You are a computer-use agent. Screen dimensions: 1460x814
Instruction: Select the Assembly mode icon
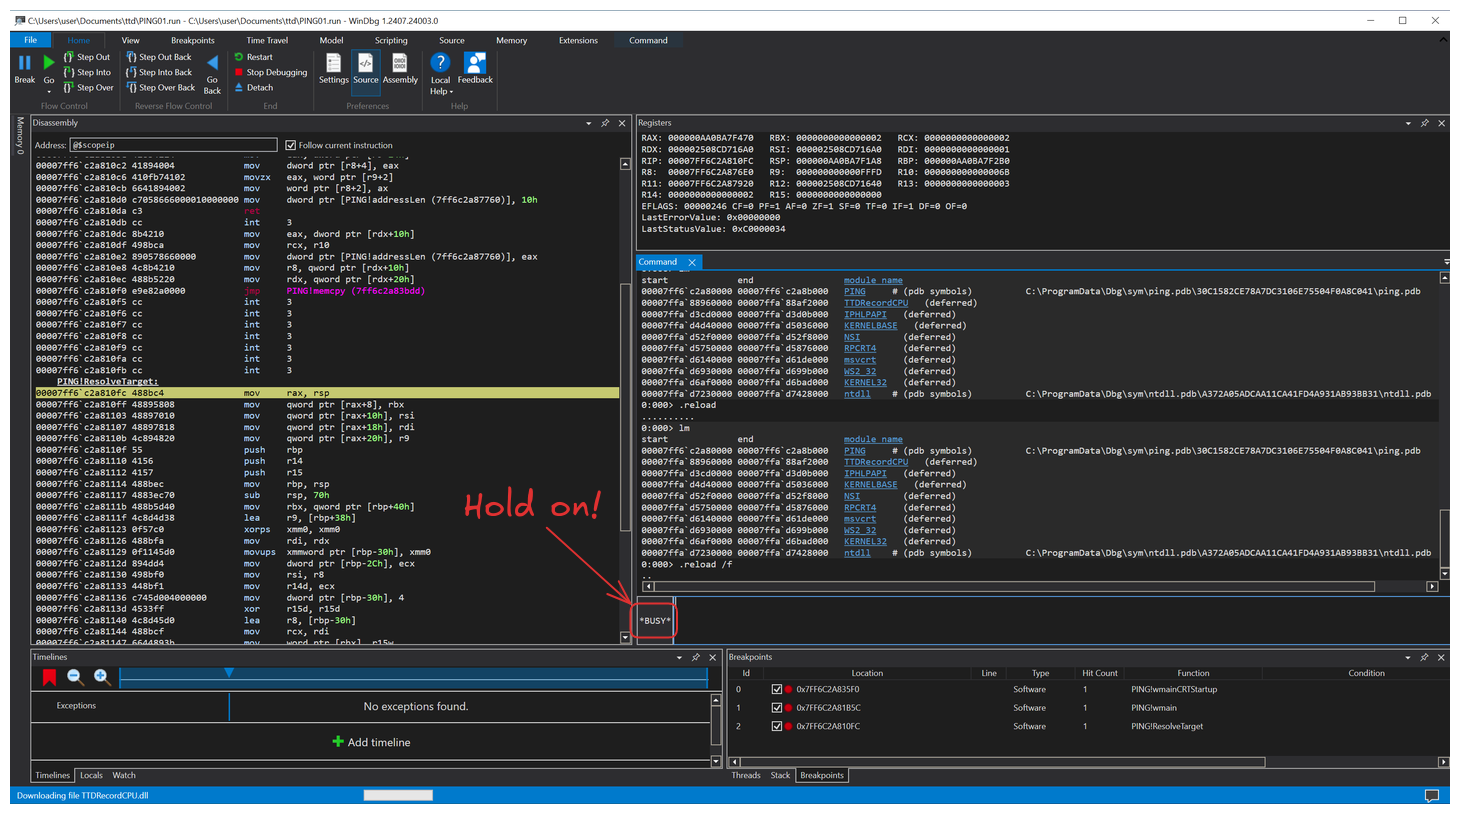pyautogui.click(x=400, y=63)
